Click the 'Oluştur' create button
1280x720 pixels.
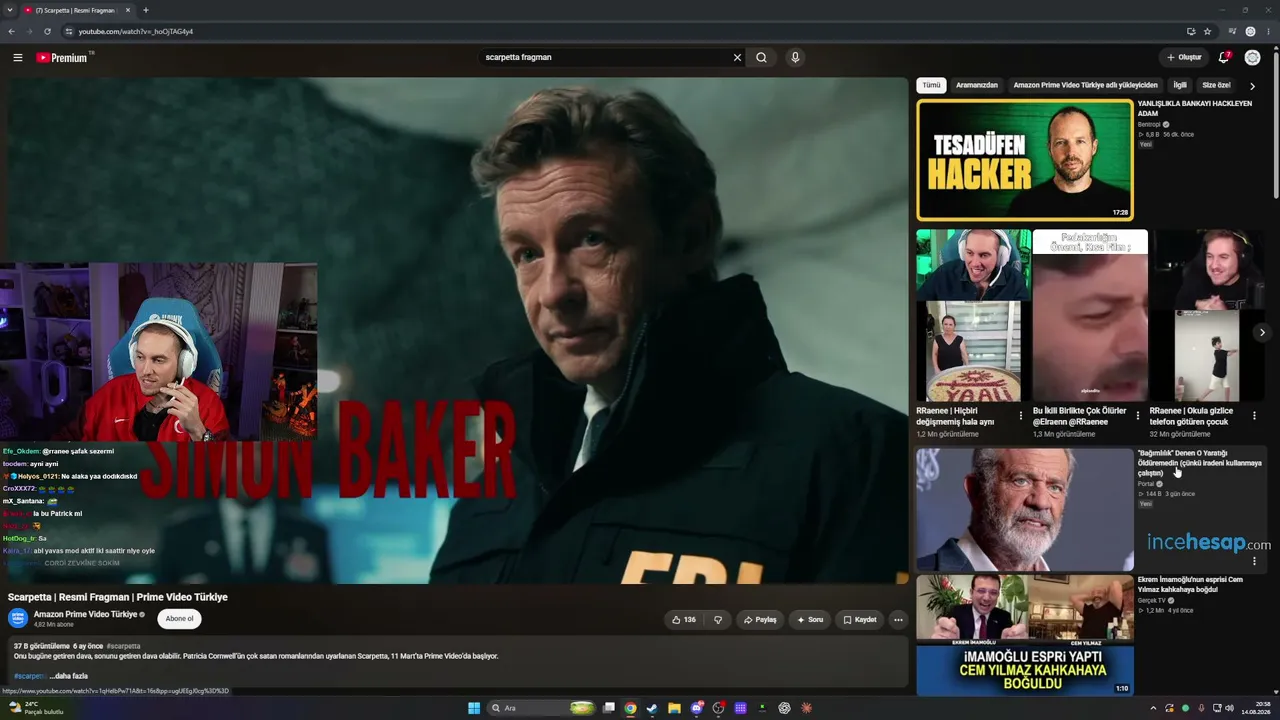point(1184,57)
